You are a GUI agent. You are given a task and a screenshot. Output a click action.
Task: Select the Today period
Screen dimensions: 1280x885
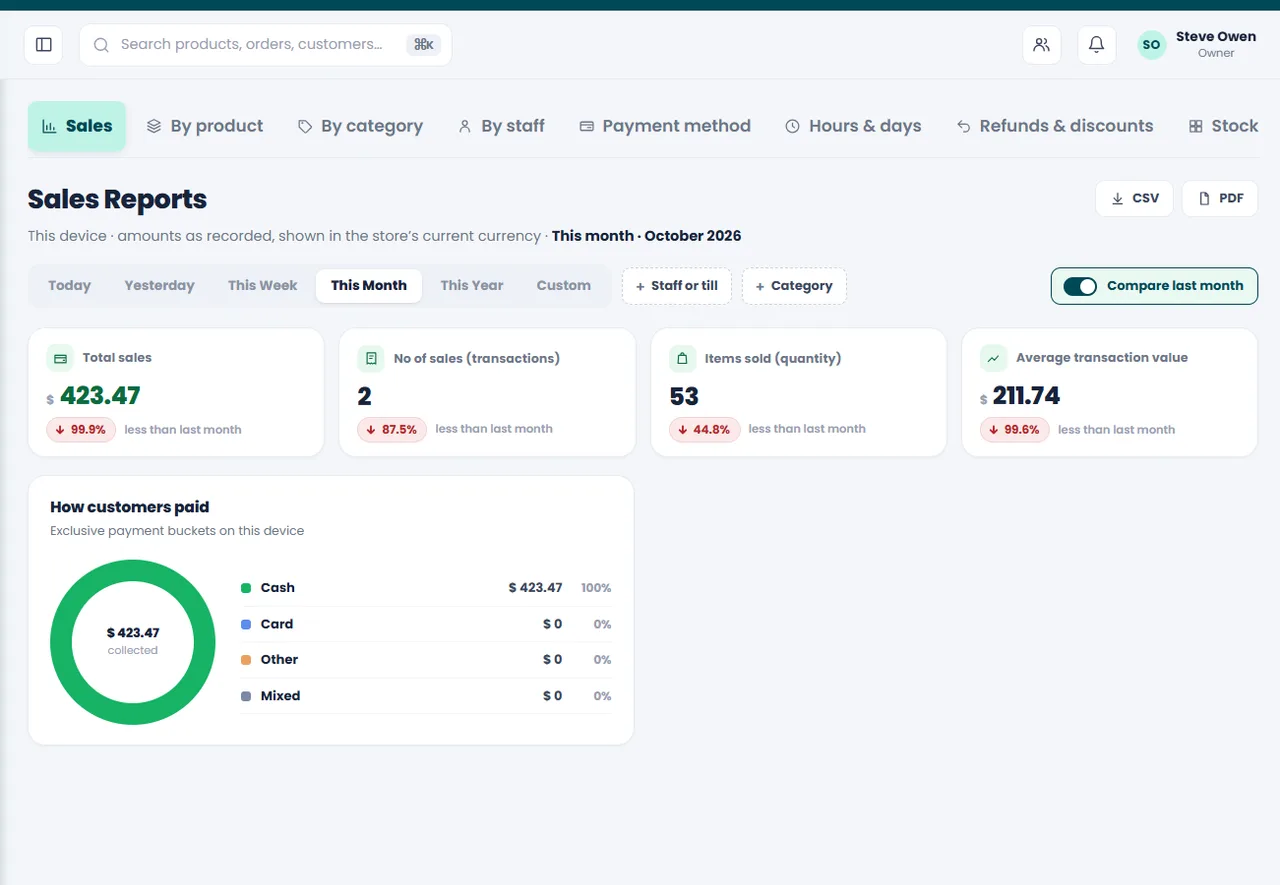tap(69, 286)
